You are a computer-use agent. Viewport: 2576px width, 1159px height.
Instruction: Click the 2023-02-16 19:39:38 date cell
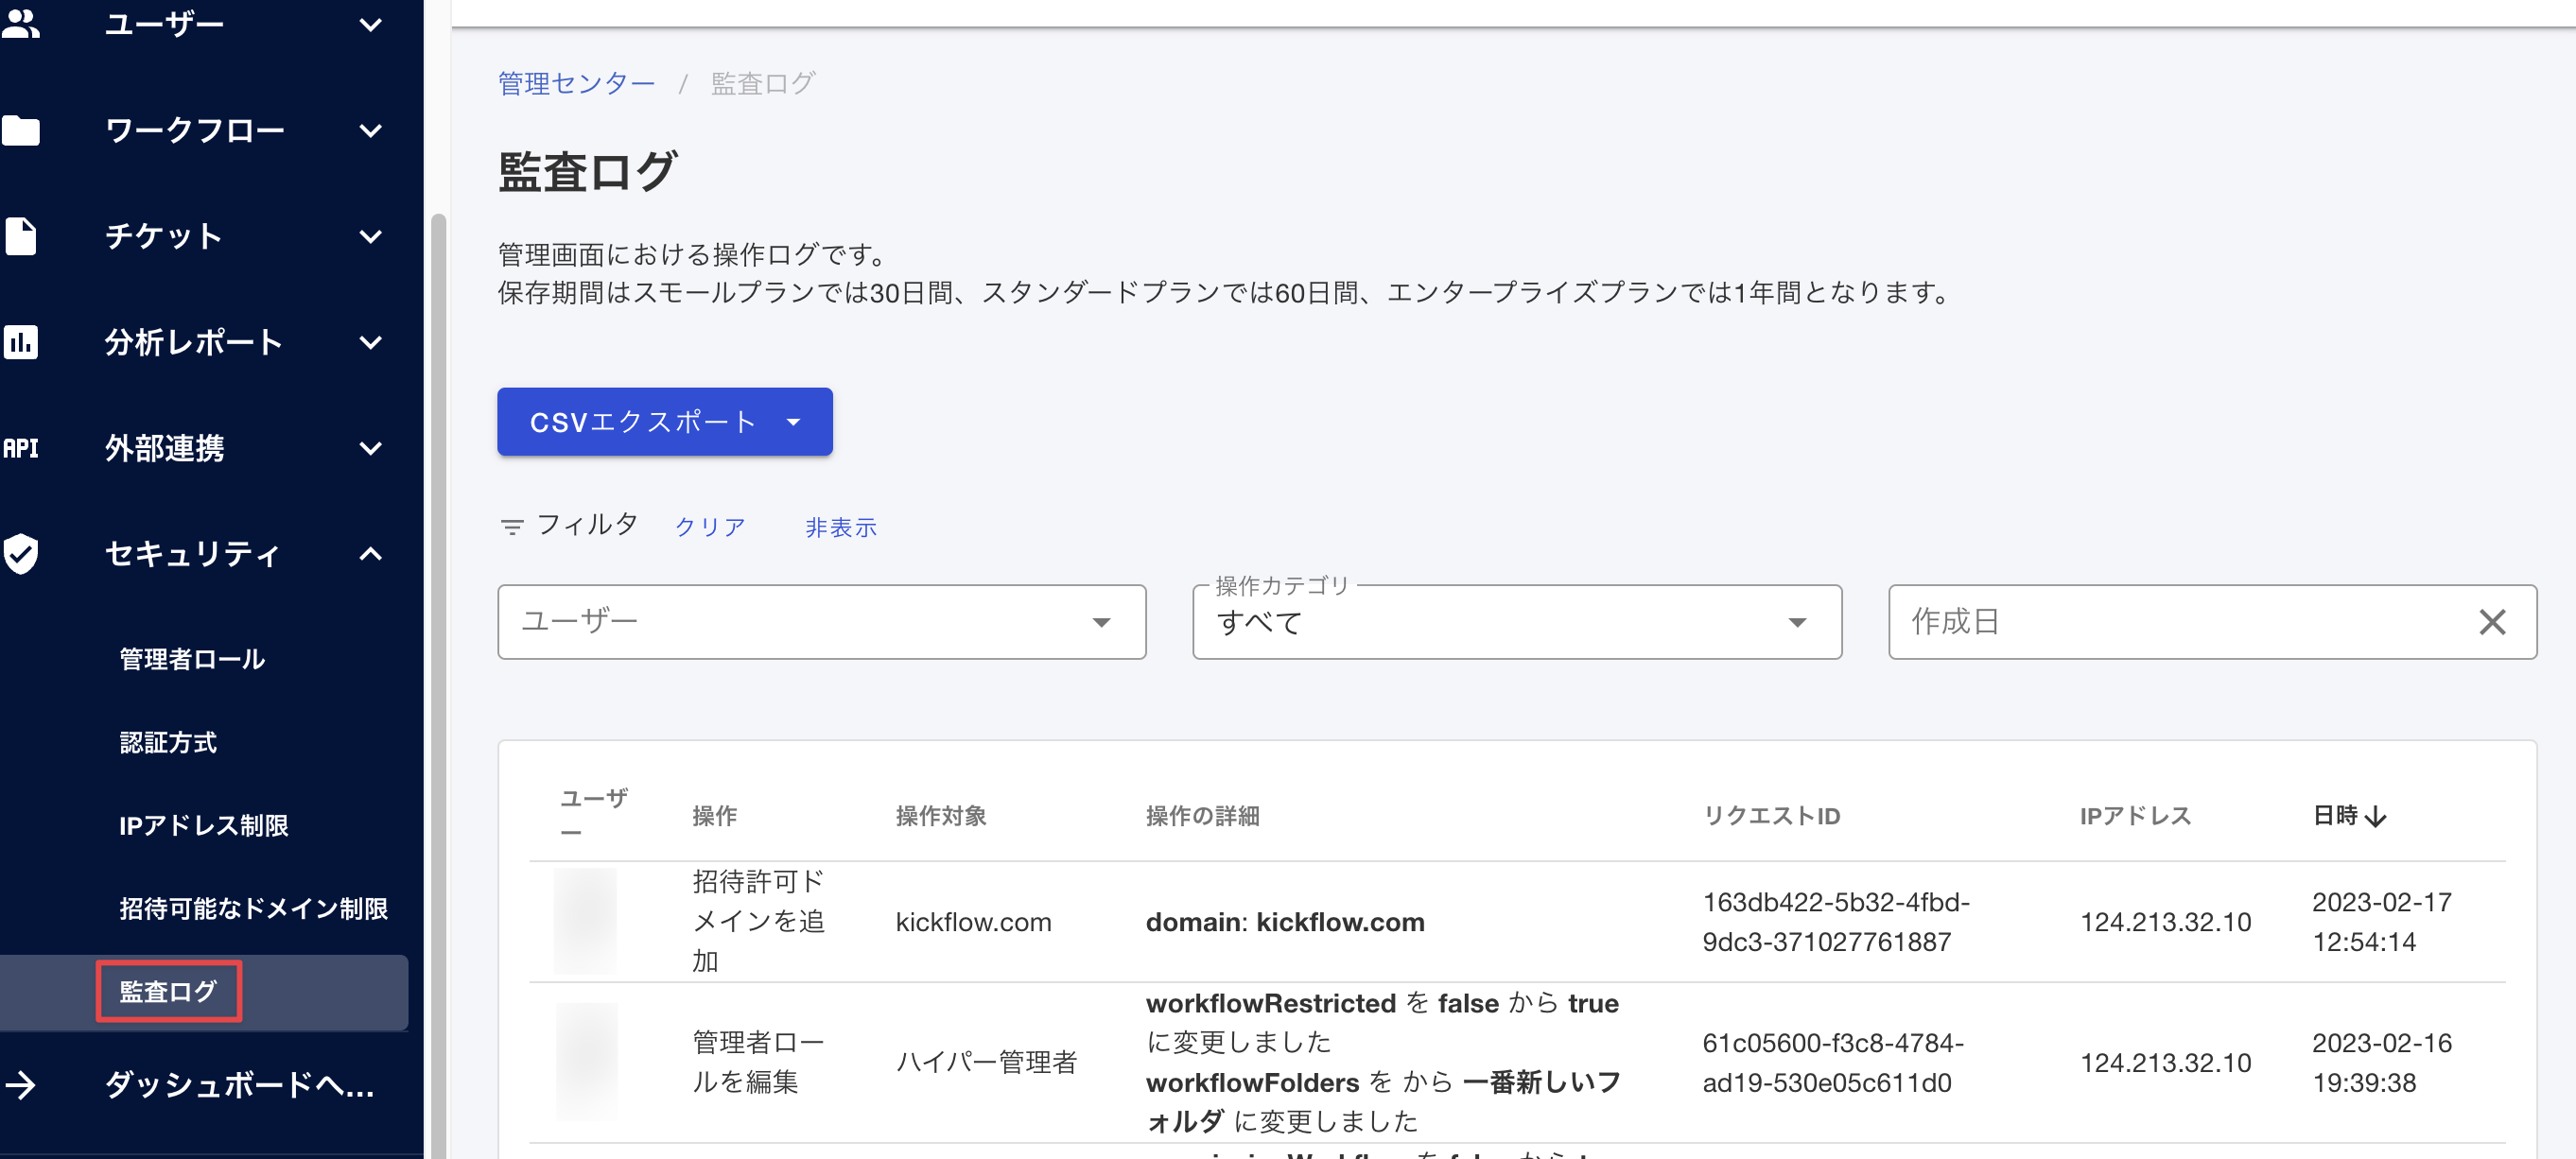click(2382, 1063)
